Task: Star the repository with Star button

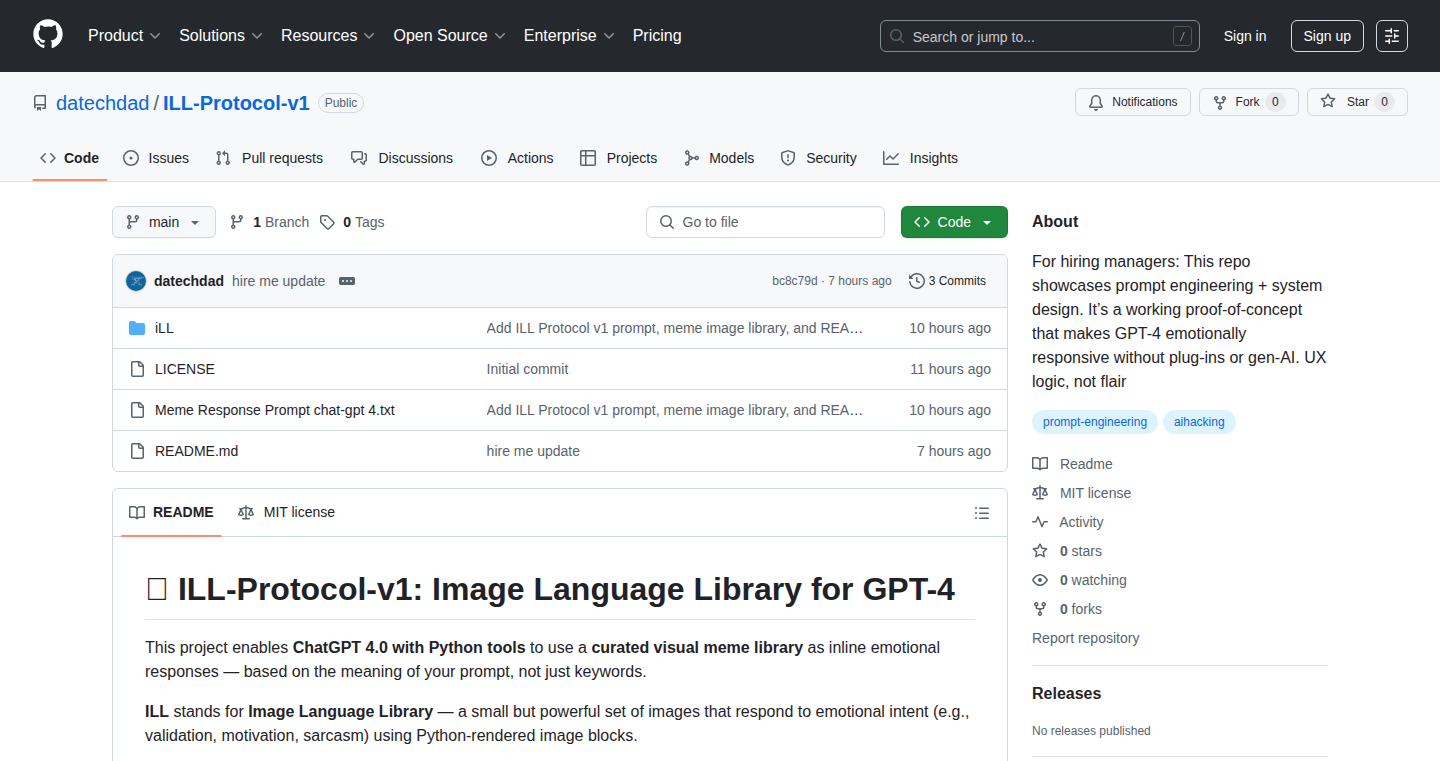Action: [1357, 102]
